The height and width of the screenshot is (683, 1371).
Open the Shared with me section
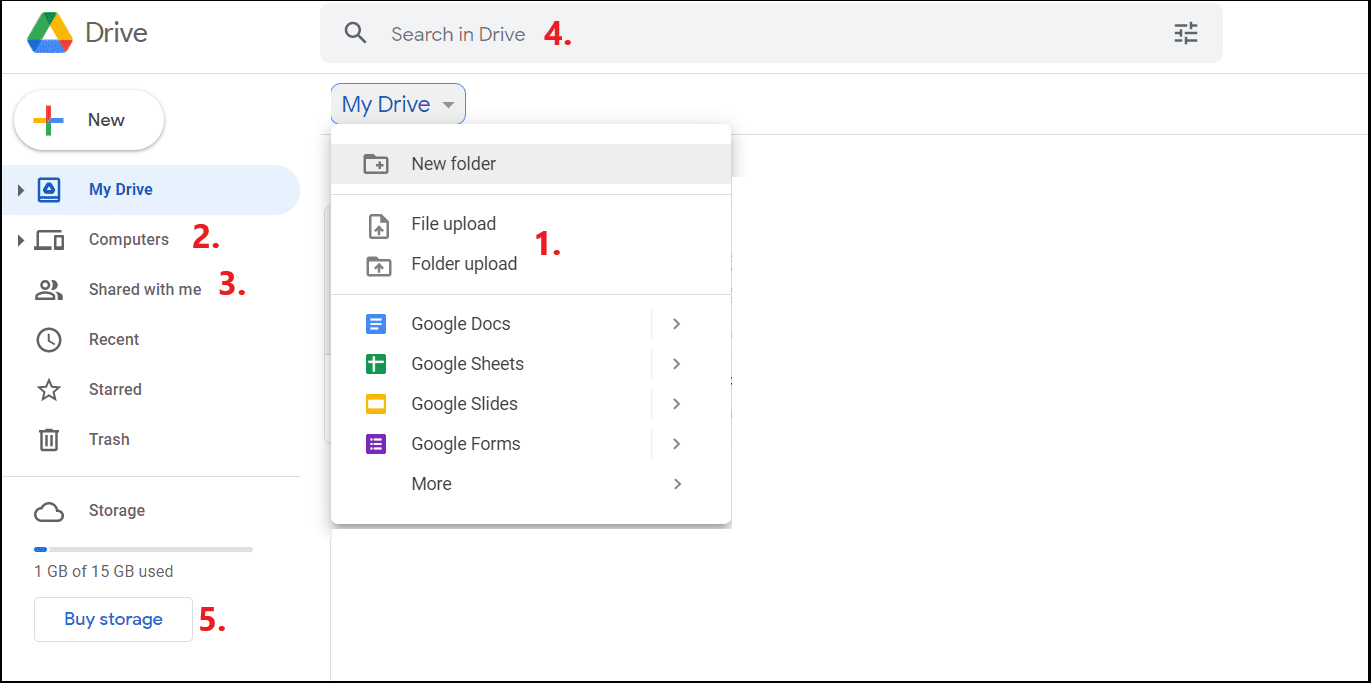(x=144, y=289)
